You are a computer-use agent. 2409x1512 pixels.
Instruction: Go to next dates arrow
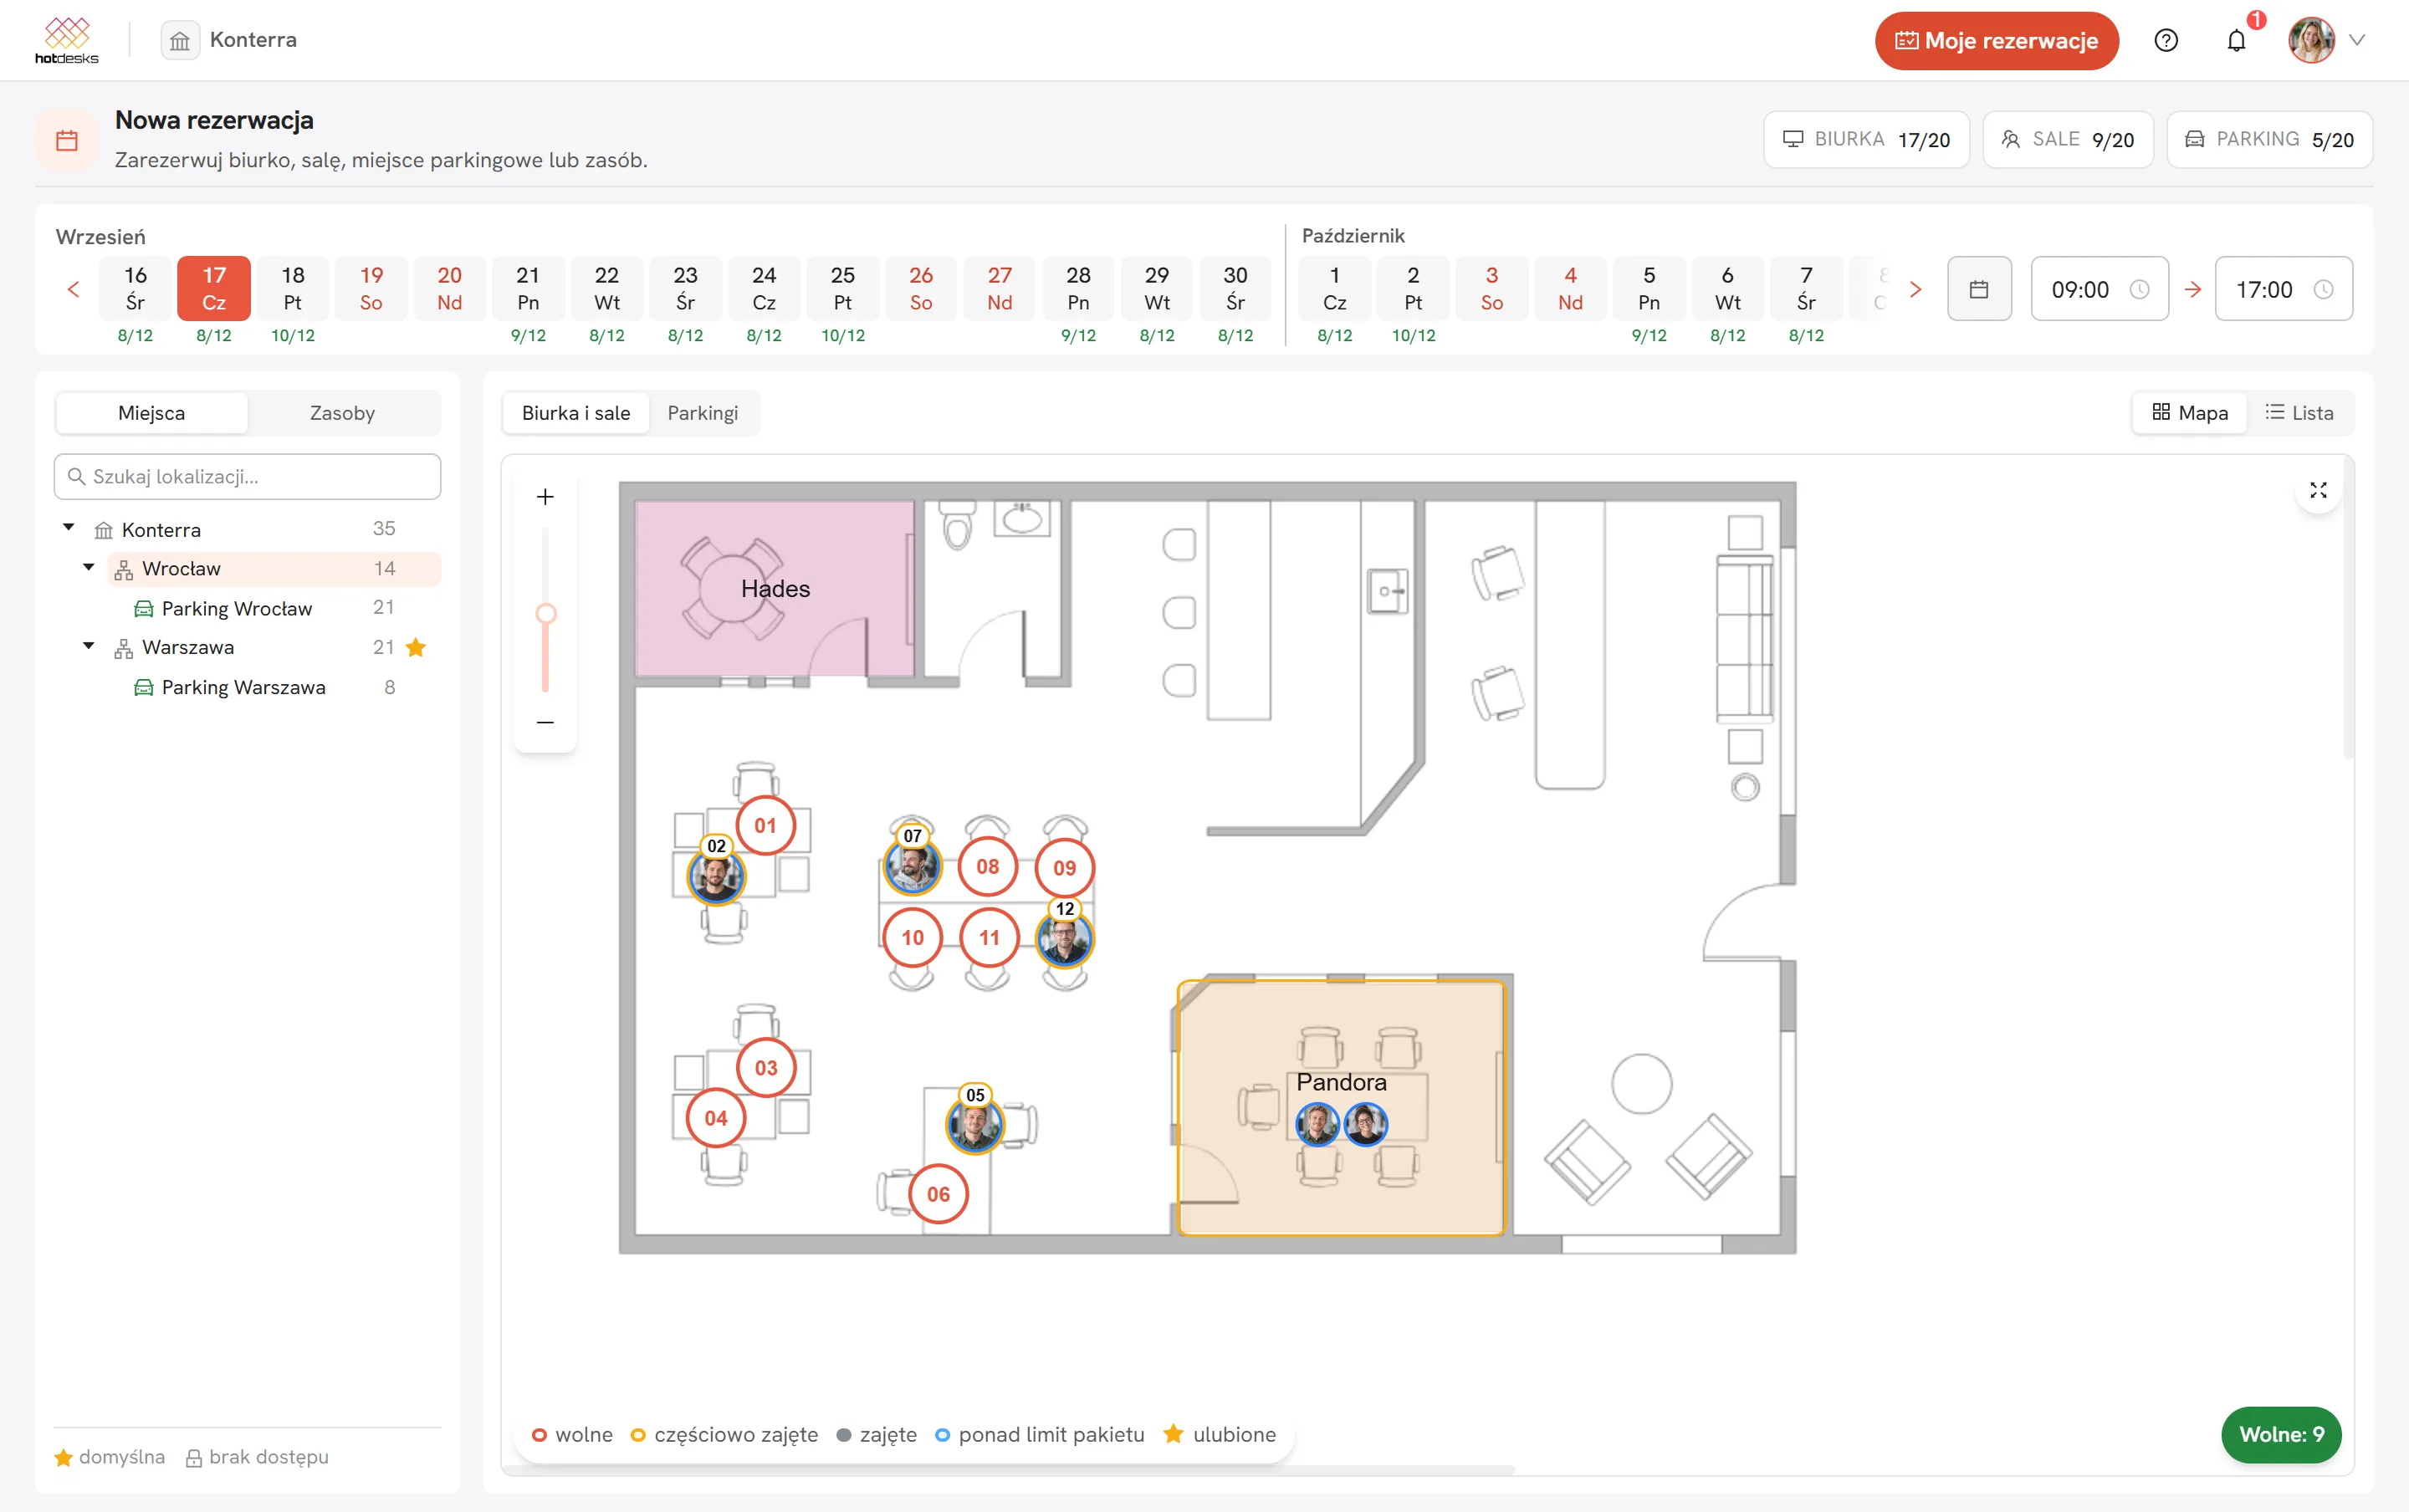1915,289
